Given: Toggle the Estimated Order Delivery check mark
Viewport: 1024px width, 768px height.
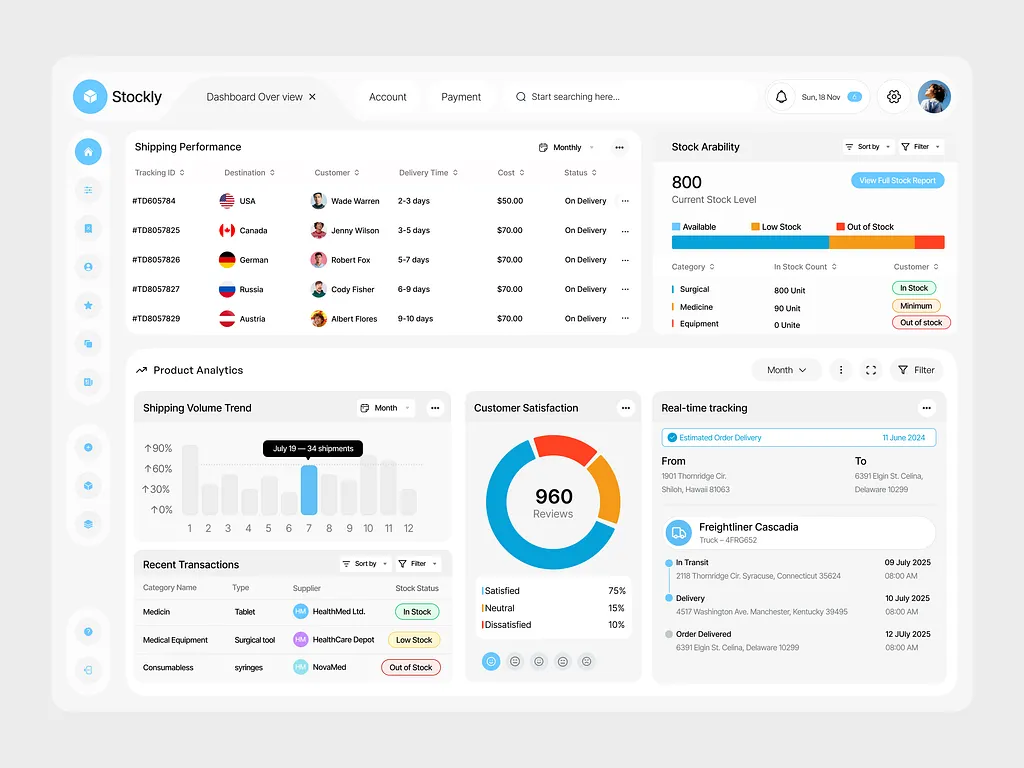Looking at the screenshot, I should tap(672, 438).
